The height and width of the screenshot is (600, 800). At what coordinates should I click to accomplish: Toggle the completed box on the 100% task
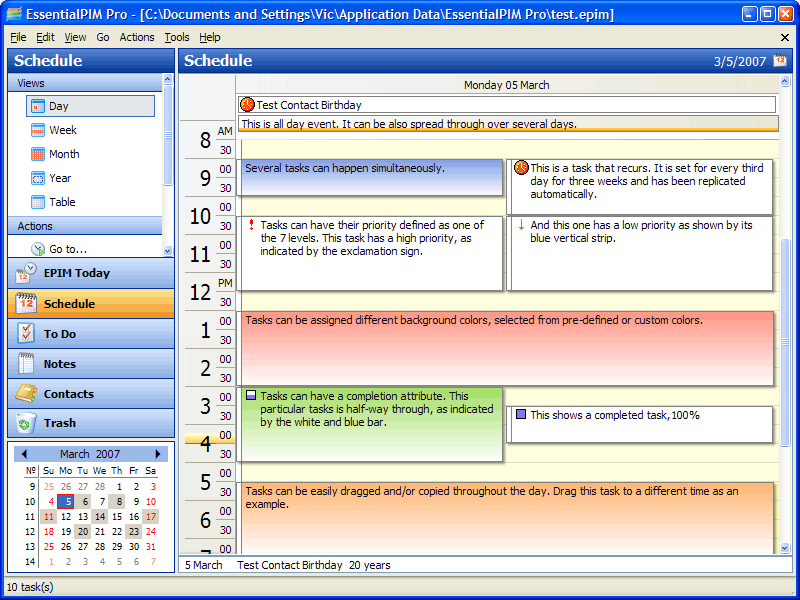(x=521, y=414)
